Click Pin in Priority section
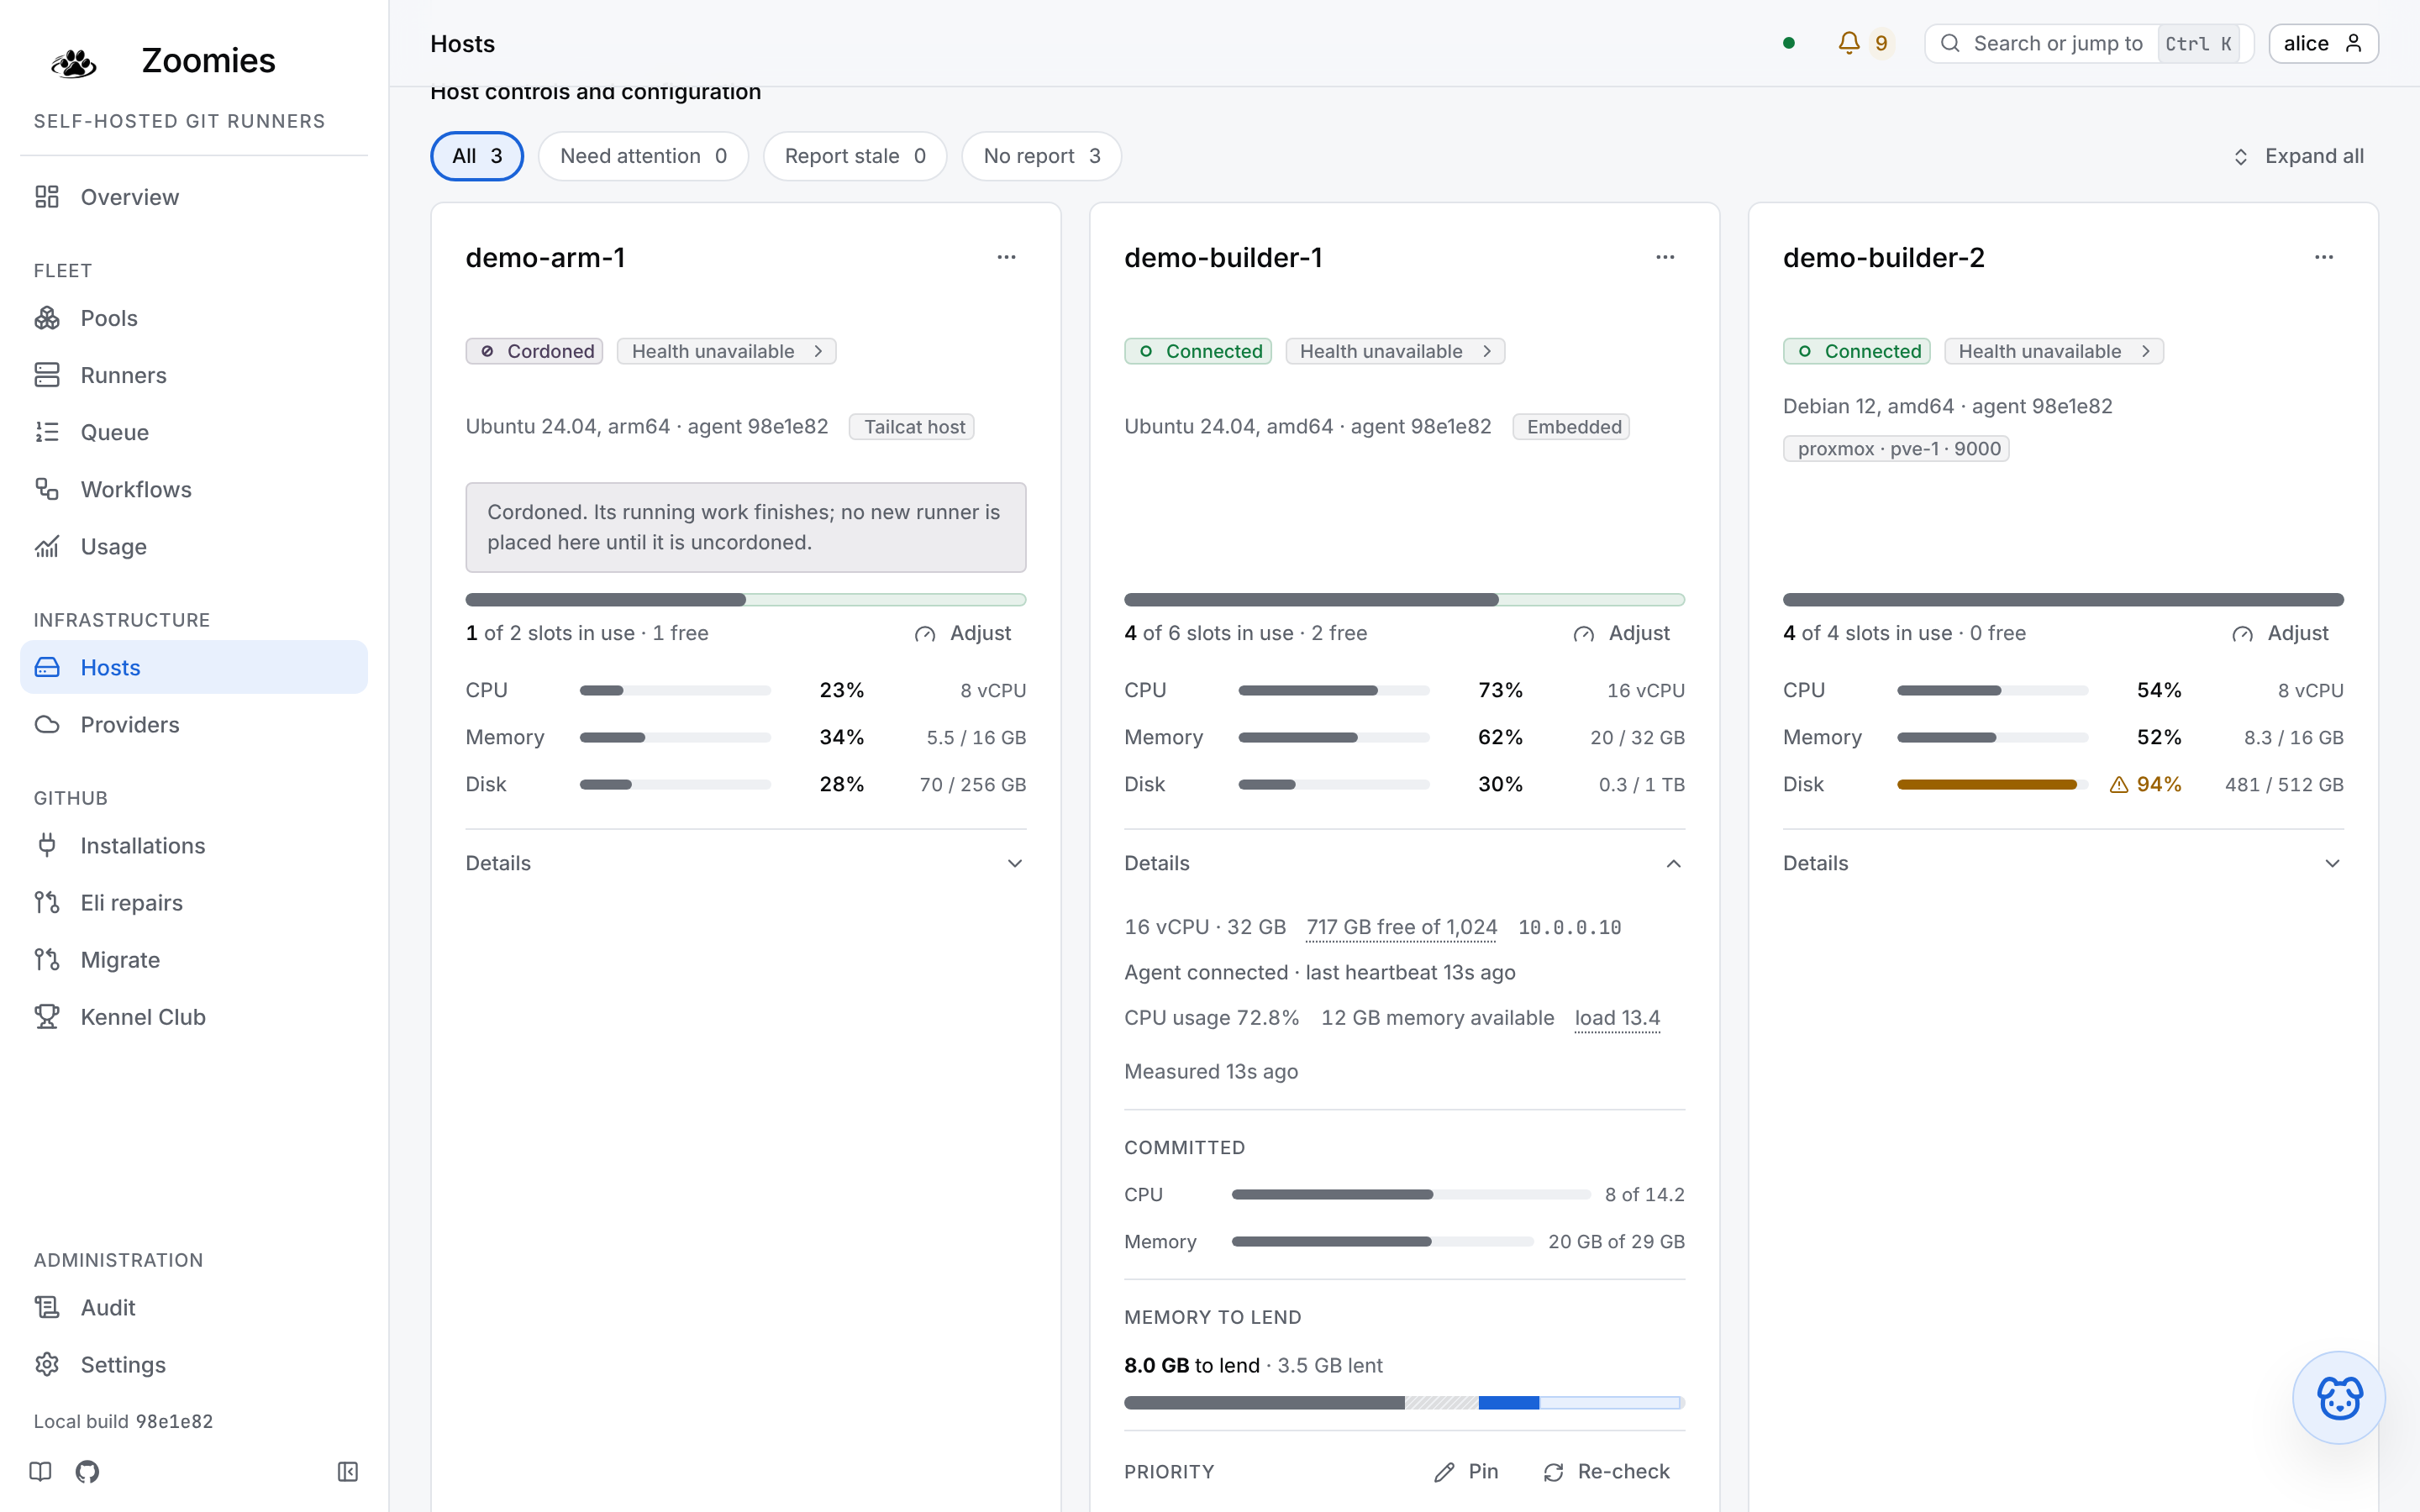This screenshot has width=2420, height=1512. click(x=1466, y=1471)
